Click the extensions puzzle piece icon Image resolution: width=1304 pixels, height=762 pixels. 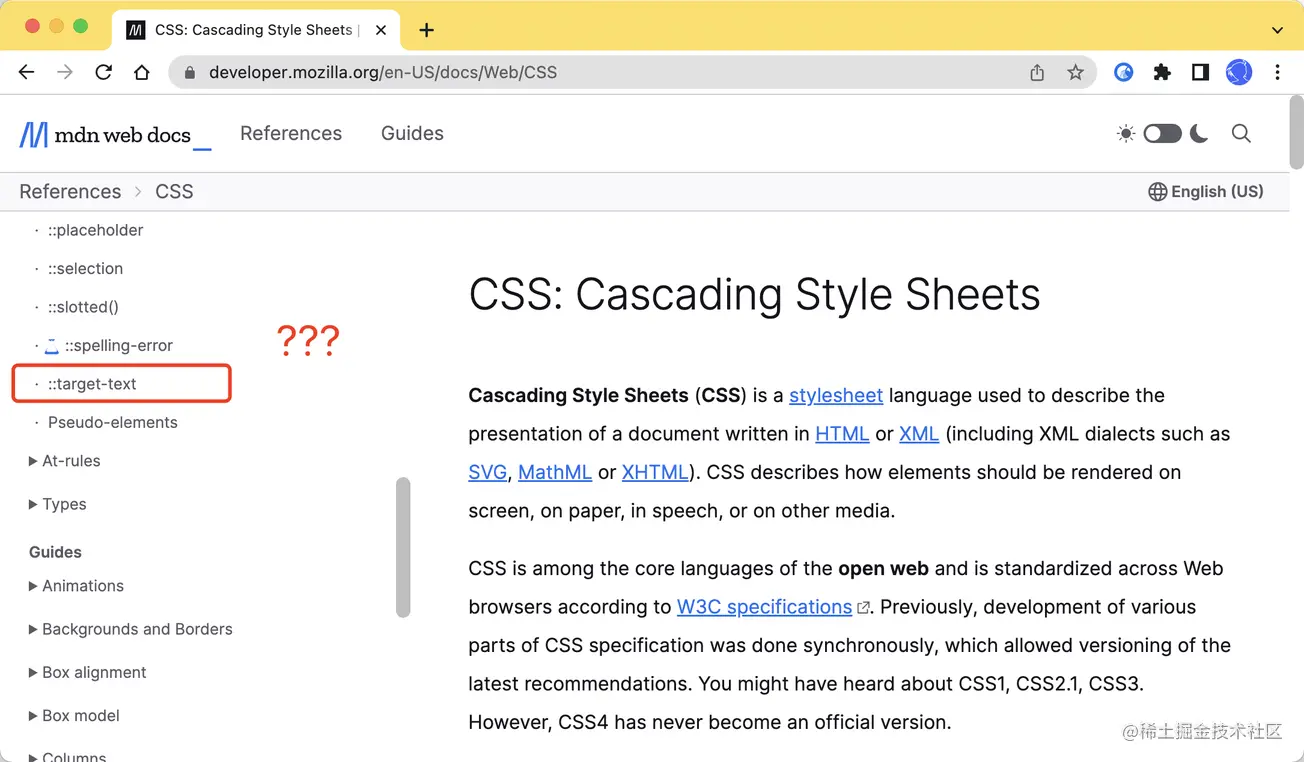[1161, 72]
